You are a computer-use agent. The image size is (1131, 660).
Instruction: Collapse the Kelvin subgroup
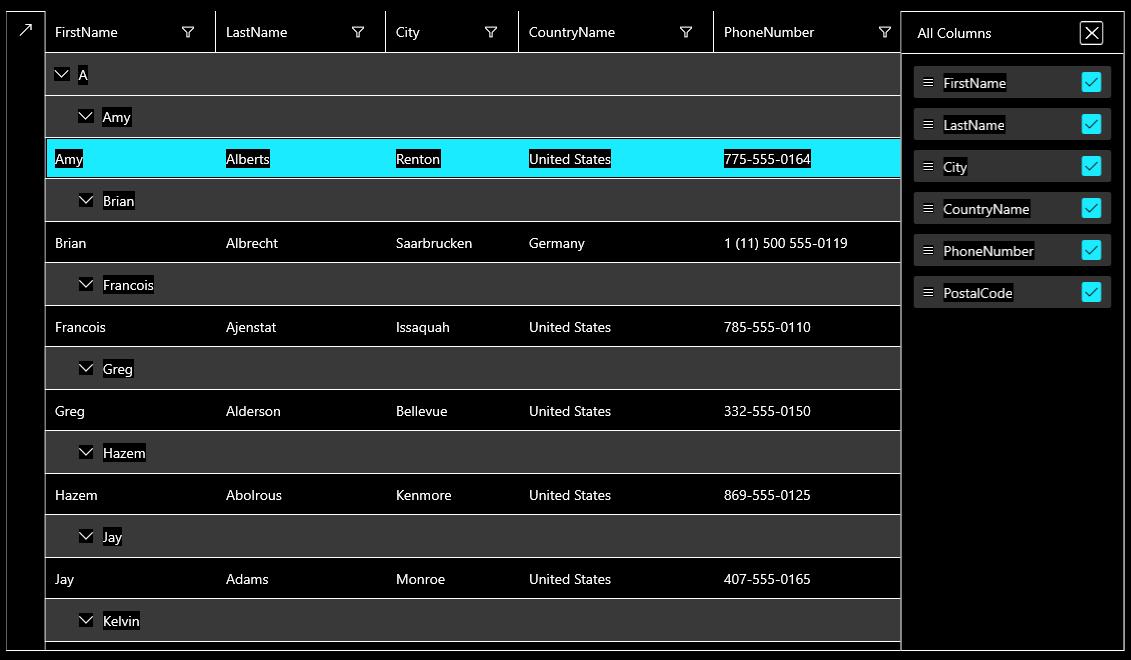(86, 620)
